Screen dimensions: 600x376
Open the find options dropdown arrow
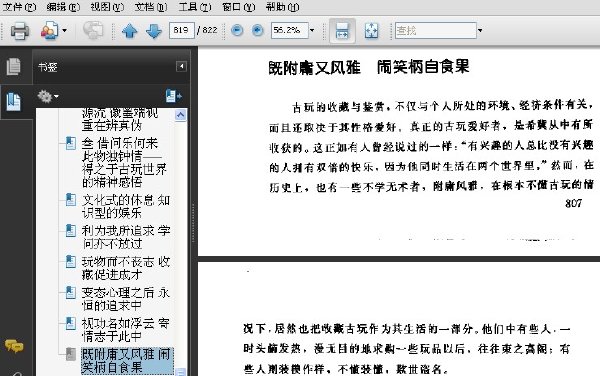[480, 30]
